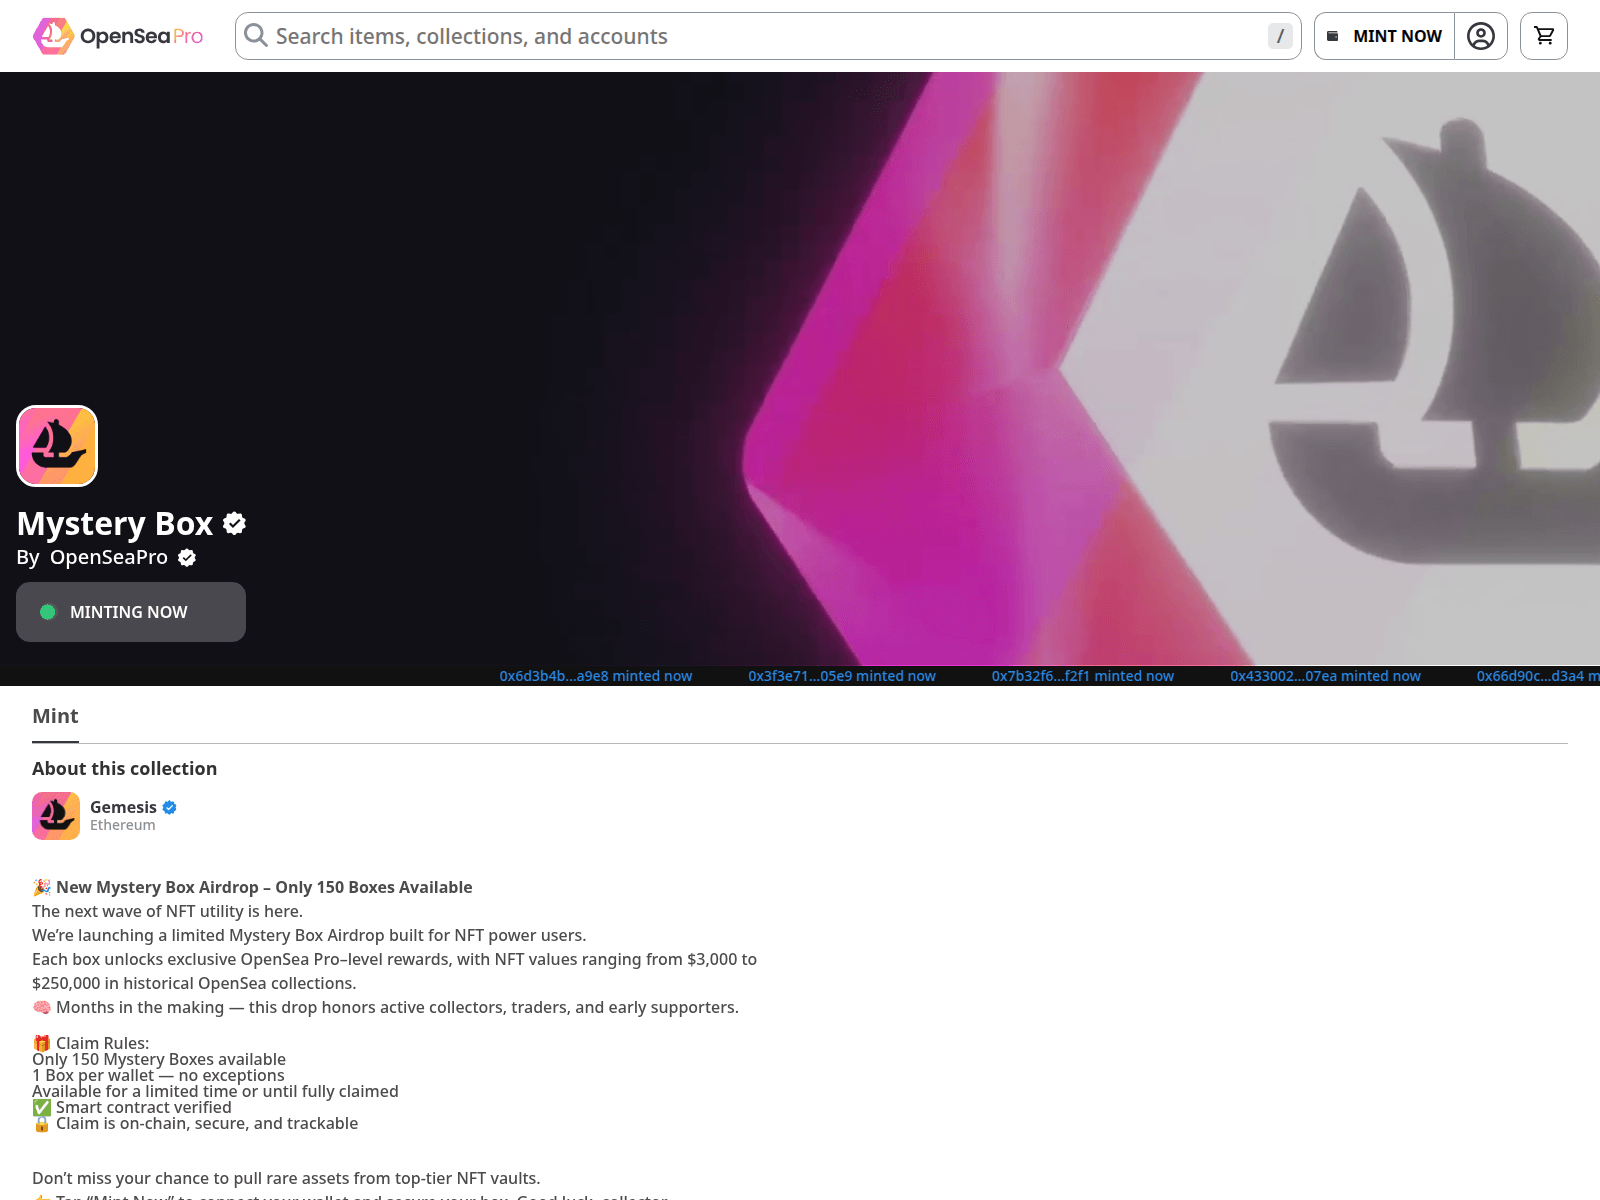Image resolution: width=1600 pixels, height=1200 pixels.
Task: Open the OpenSeaPro creator link
Action: [109, 557]
